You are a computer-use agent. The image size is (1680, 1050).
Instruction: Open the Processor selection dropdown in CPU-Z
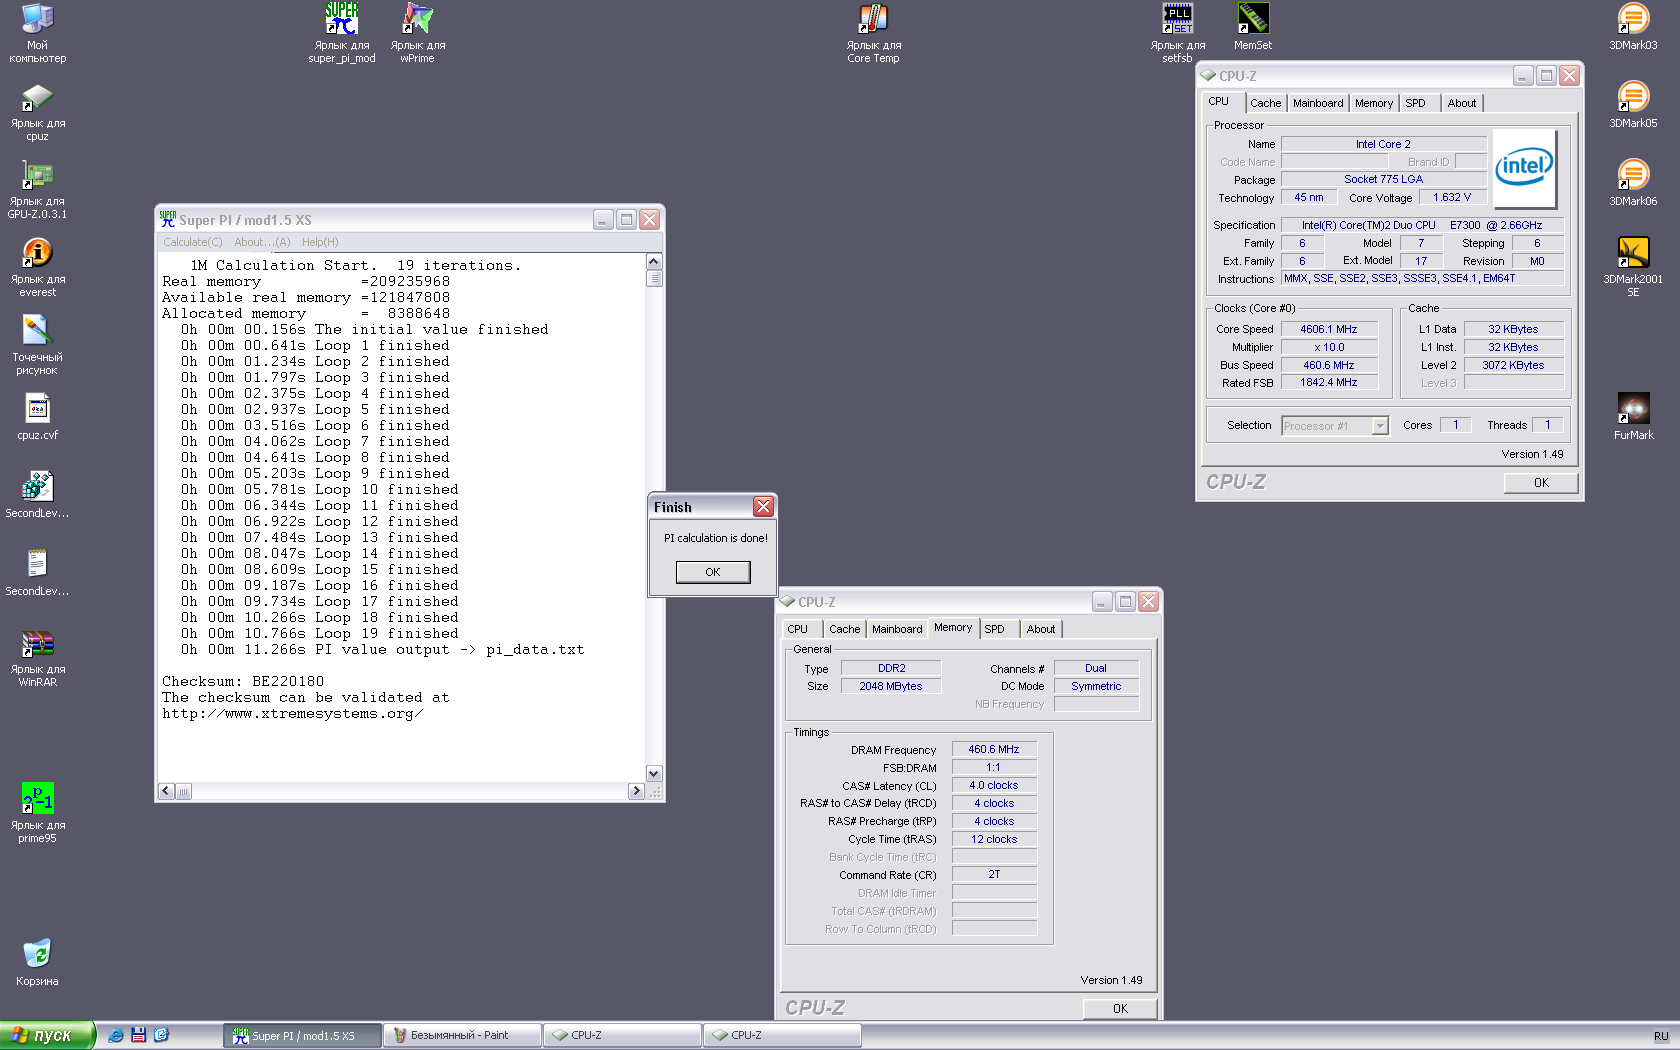pyautogui.click(x=1335, y=426)
